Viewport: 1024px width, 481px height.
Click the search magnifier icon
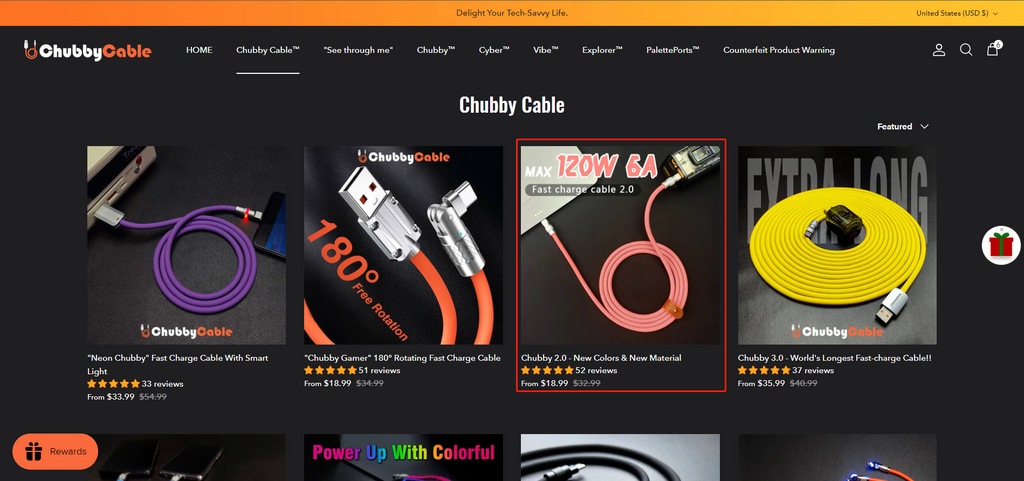point(966,50)
